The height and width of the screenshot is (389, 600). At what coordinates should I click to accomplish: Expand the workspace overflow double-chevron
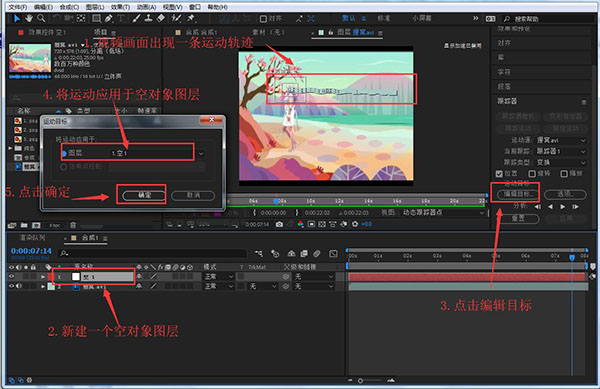[475, 18]
